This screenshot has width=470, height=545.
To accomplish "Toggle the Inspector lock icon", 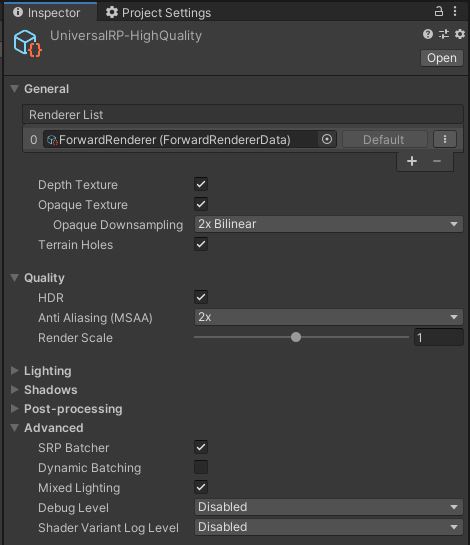I will point(439,11).
